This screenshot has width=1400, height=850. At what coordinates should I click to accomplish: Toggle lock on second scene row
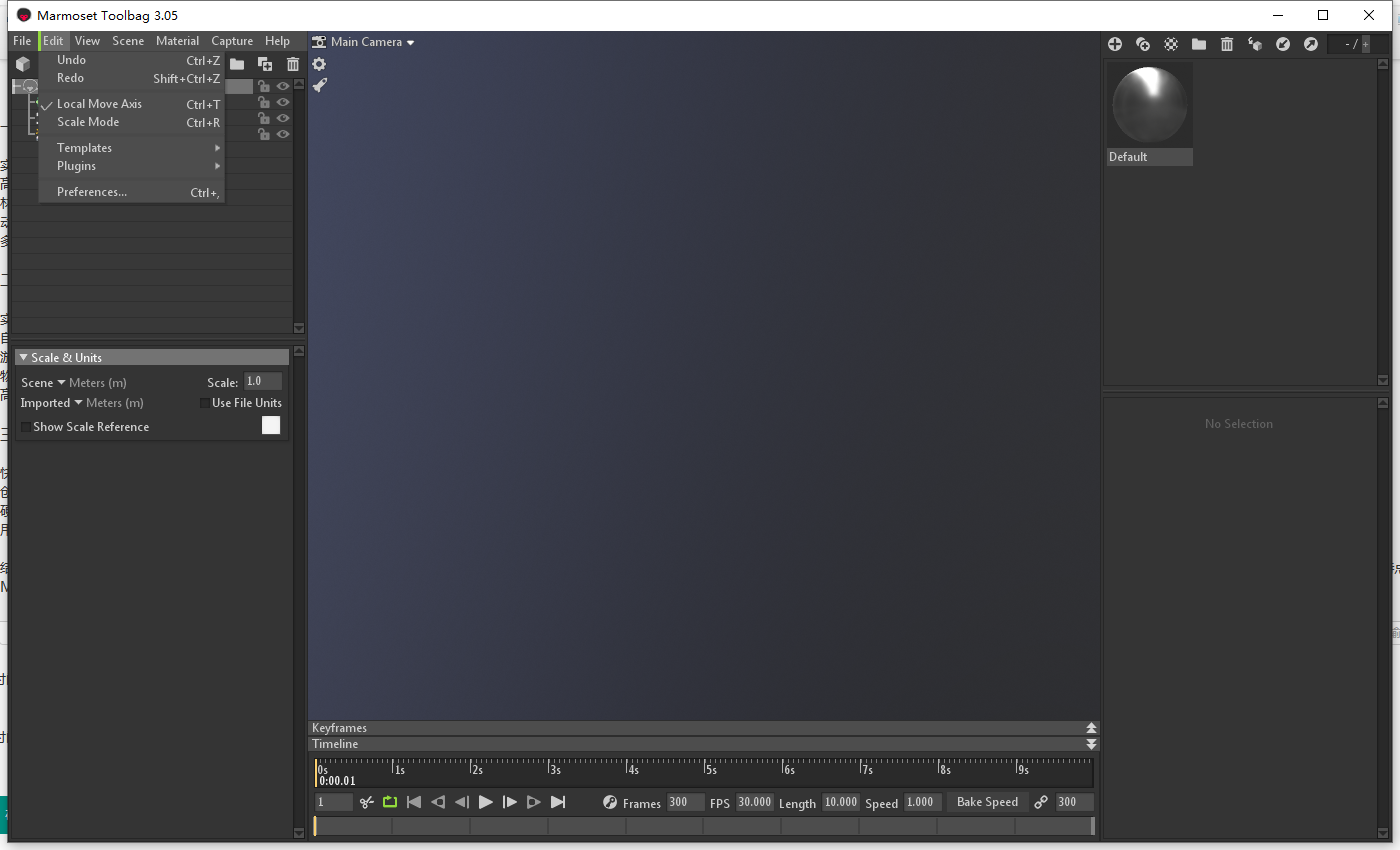[264, 102]
